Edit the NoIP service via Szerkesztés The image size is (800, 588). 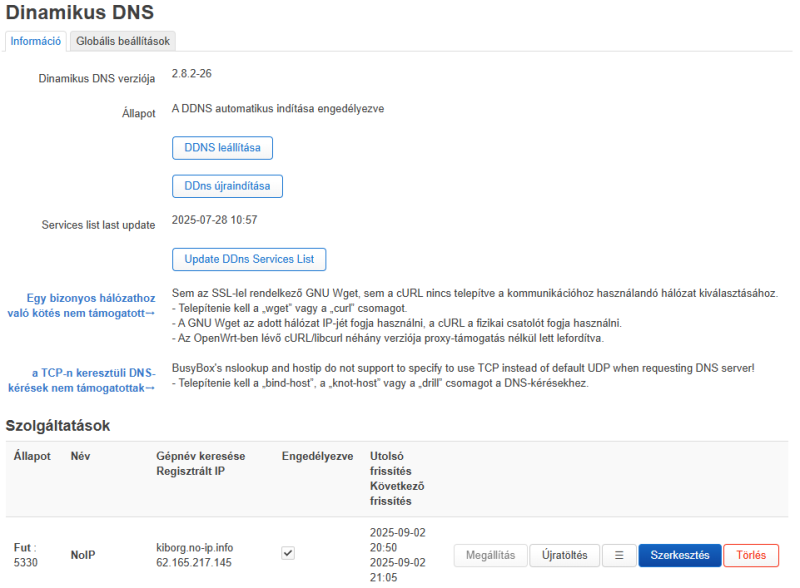pyautogui.click(x=680, y=555)
